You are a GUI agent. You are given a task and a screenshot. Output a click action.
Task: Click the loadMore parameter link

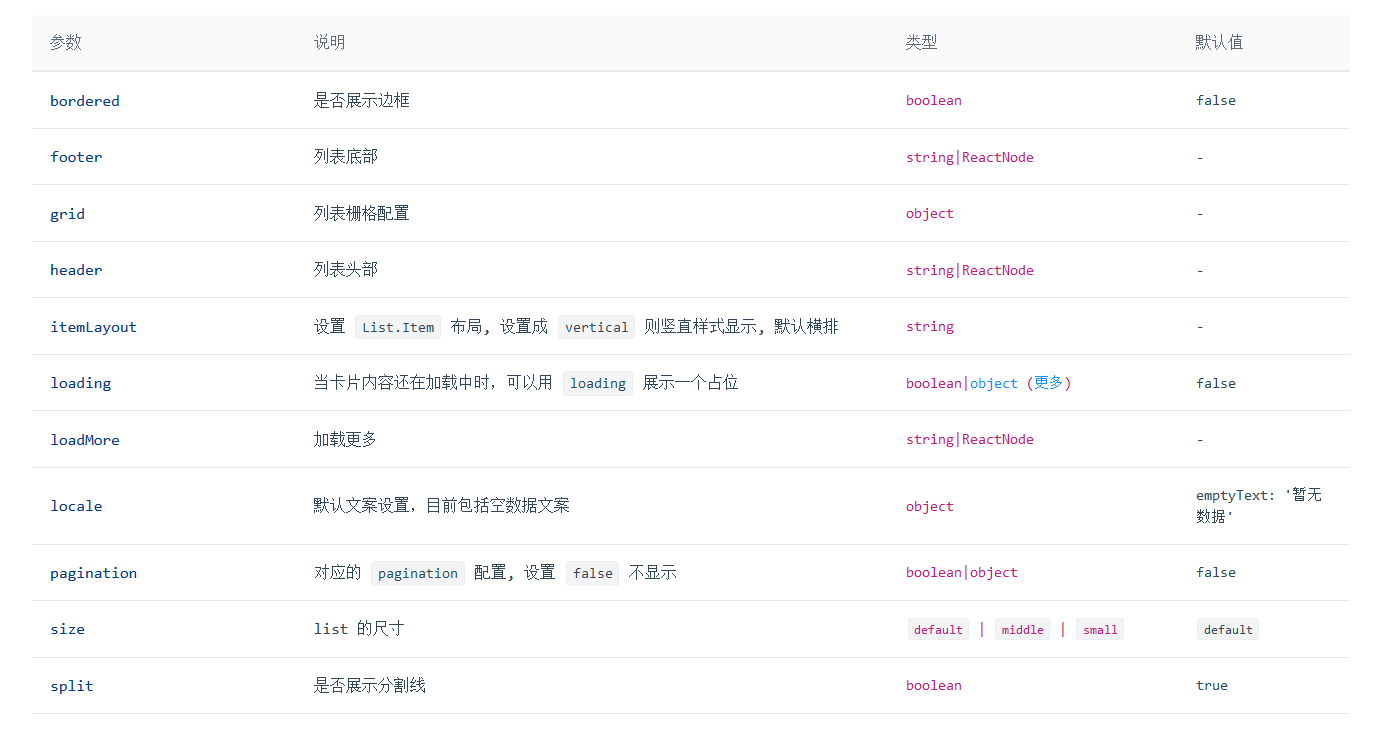(x=84, y=440)
